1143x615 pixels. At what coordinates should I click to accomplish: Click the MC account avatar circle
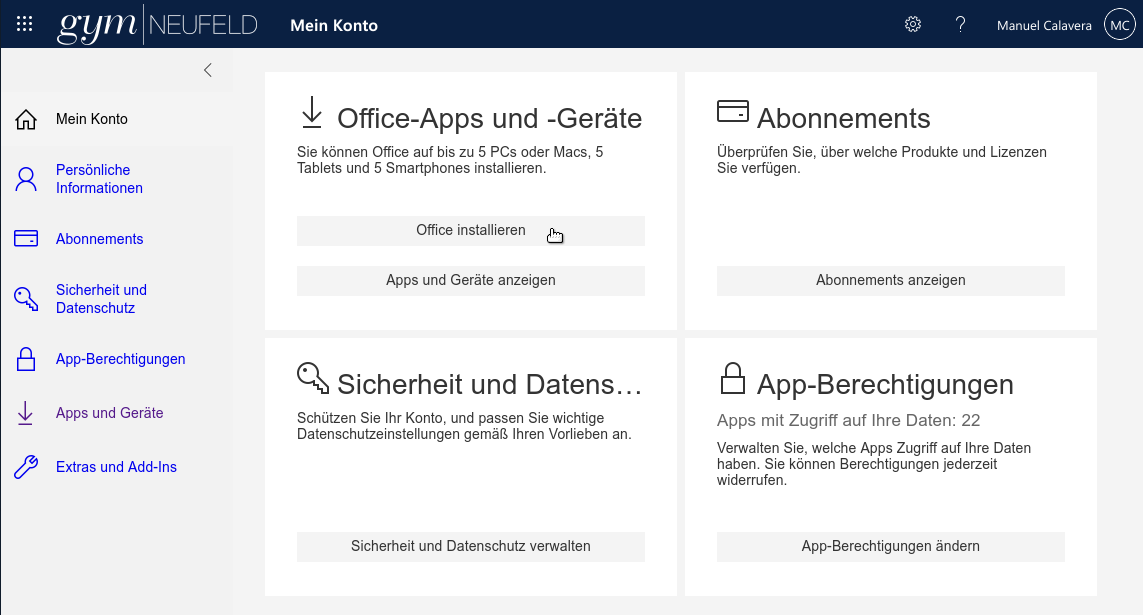(1118, 25)
